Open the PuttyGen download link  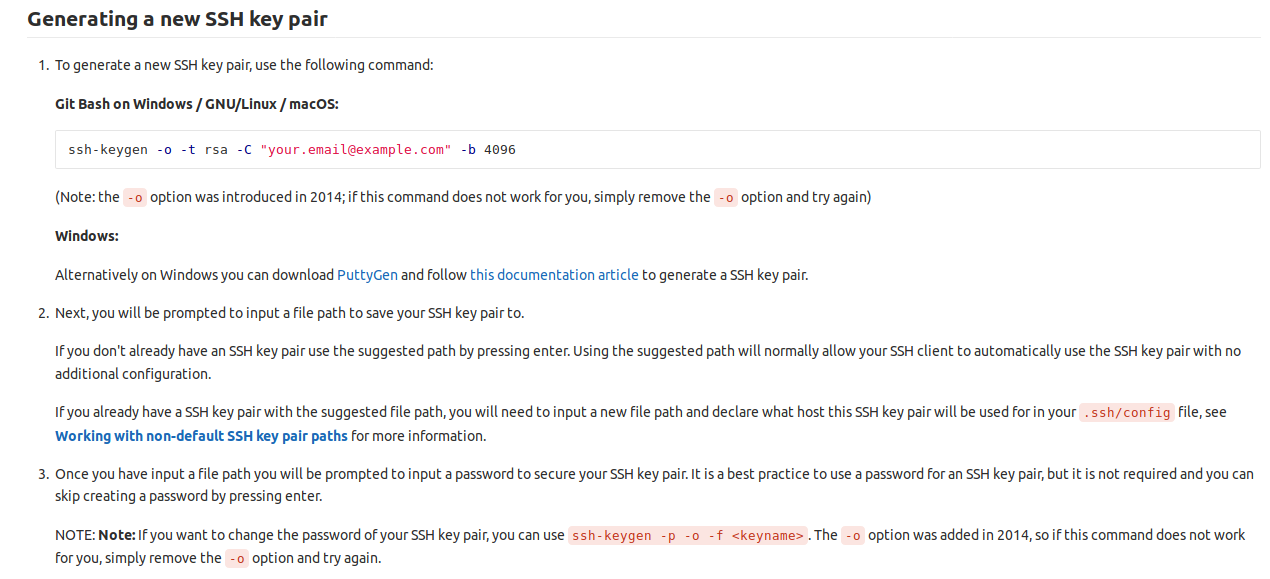(367, 275)
